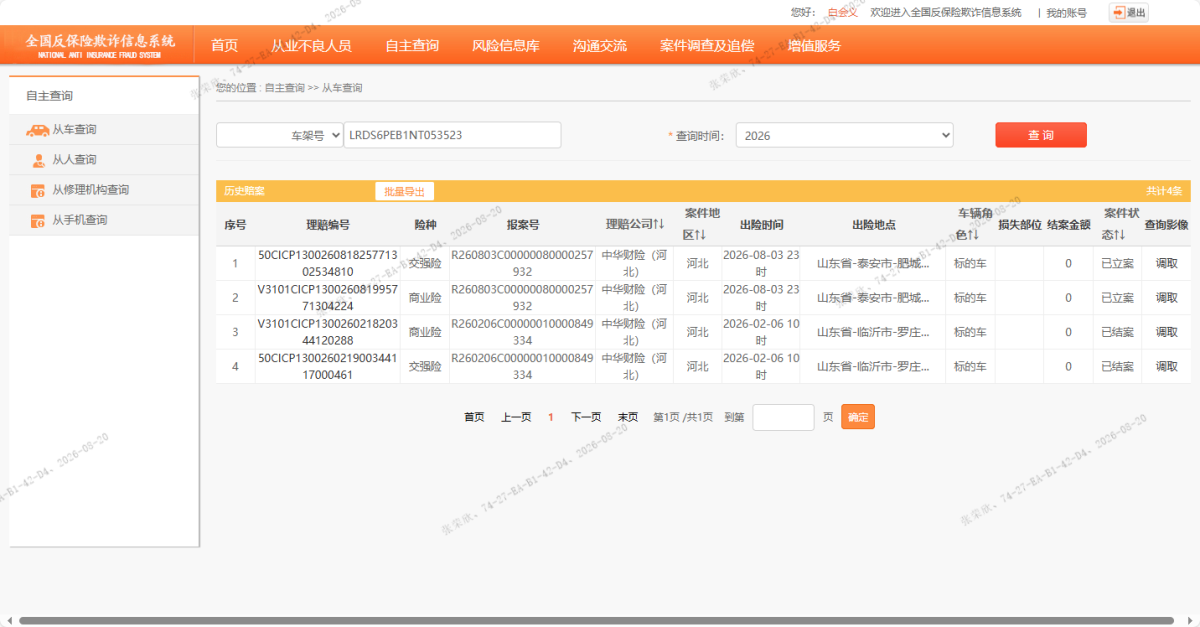Click 调取 in row 3
This screenshot has width=1200, height=627.
[1167, 332]
